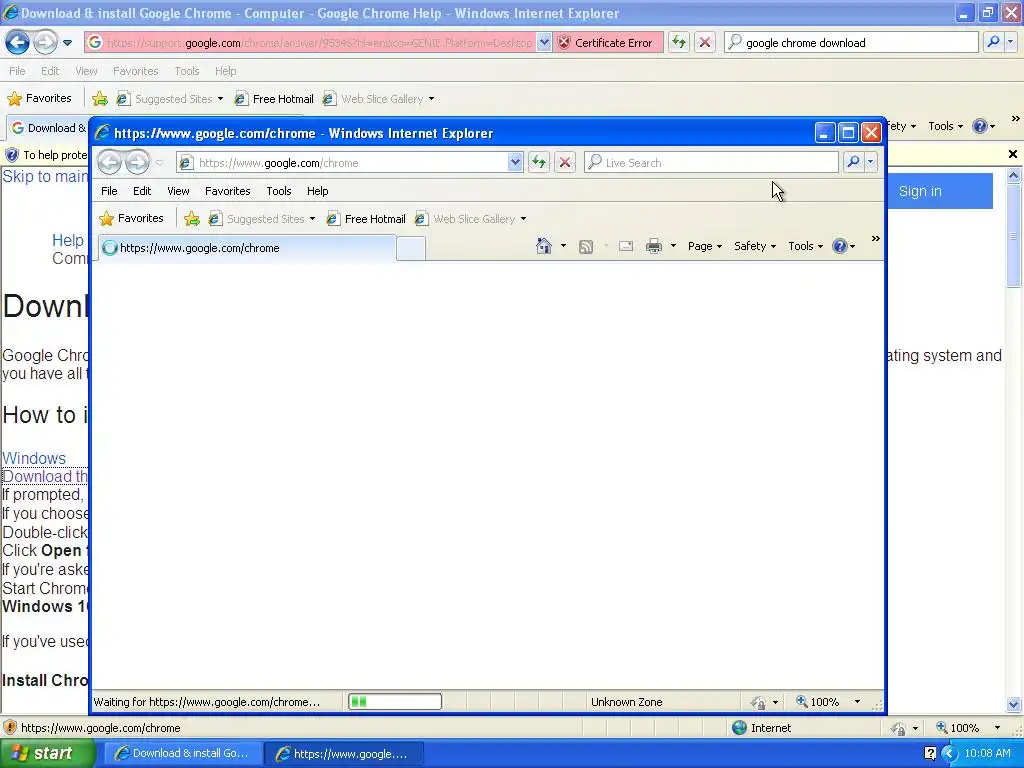This screenshot has width=1024, height=768.
Task: Click the Internet zone globe icon in the status bar
Action: (x=739, y=728)
